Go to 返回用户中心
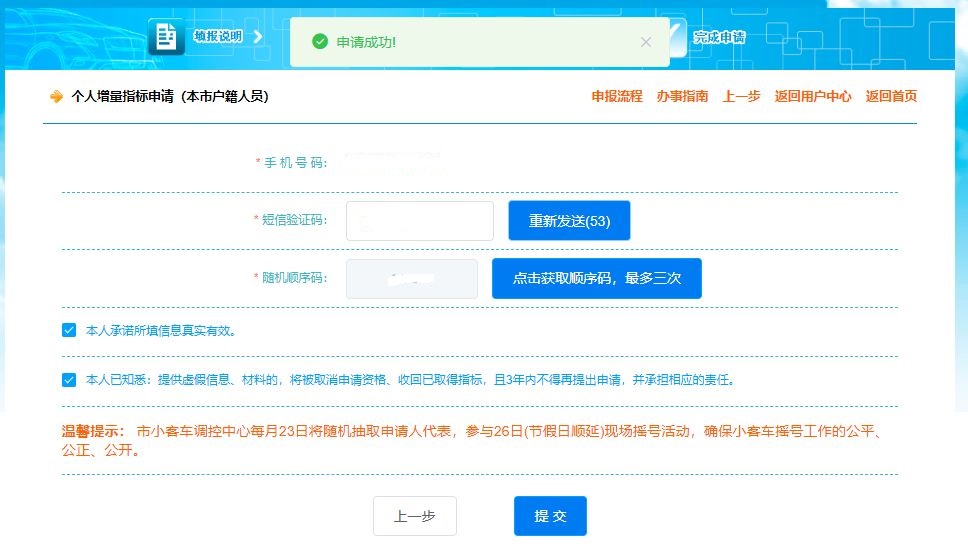968x560 pixels. 812,96
